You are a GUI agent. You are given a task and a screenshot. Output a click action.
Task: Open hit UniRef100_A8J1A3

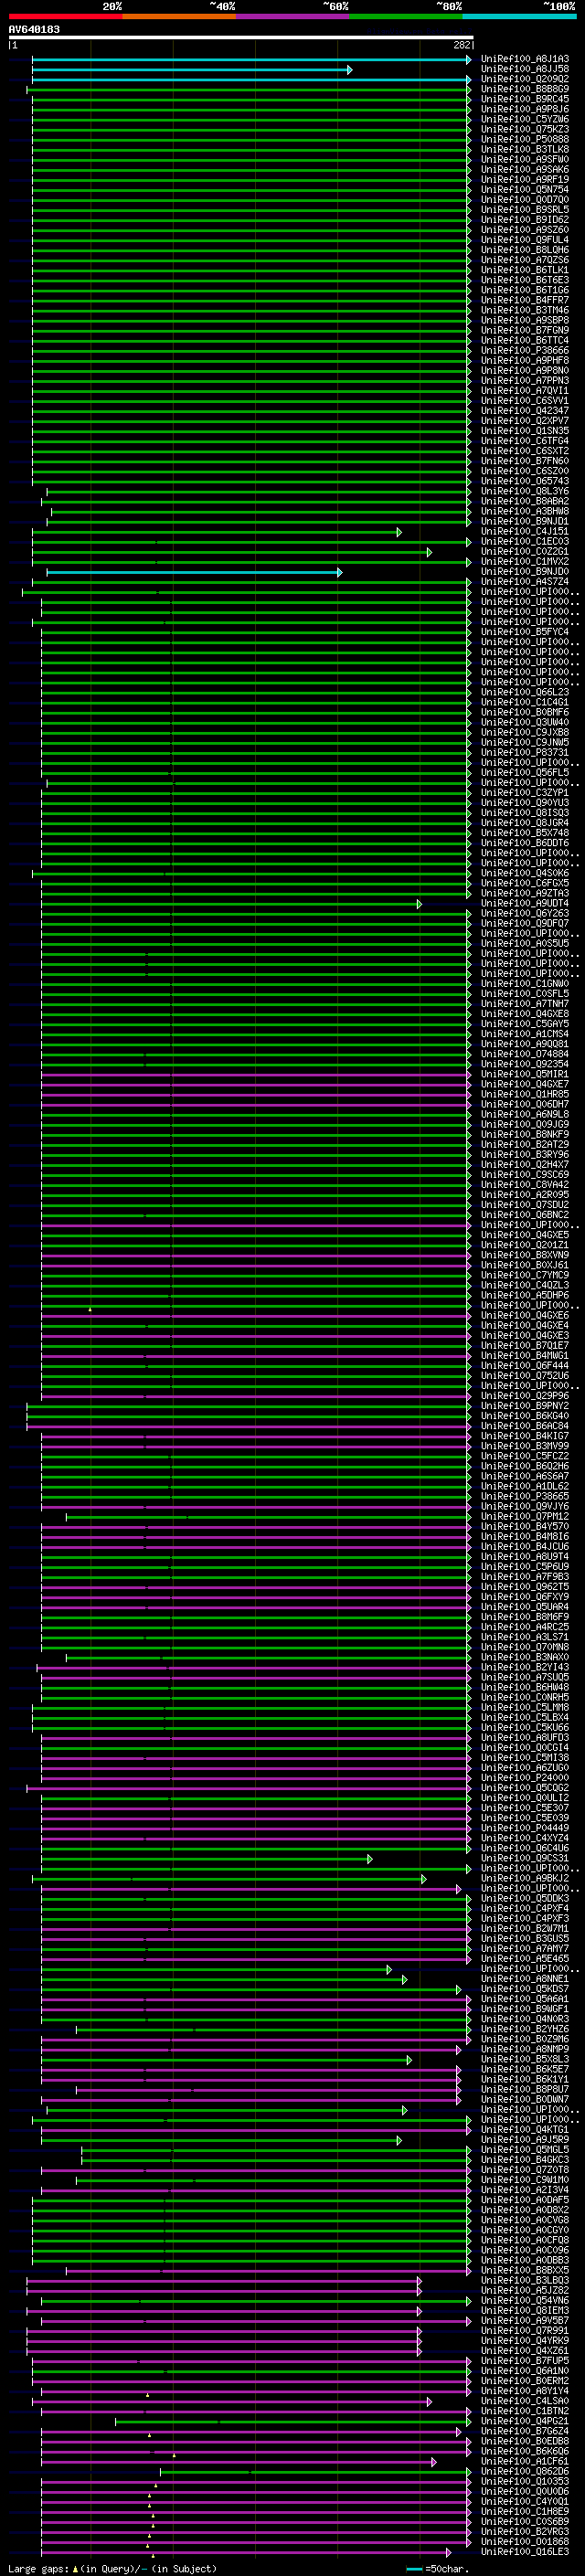pyautogui.click(x=525, y=59)
